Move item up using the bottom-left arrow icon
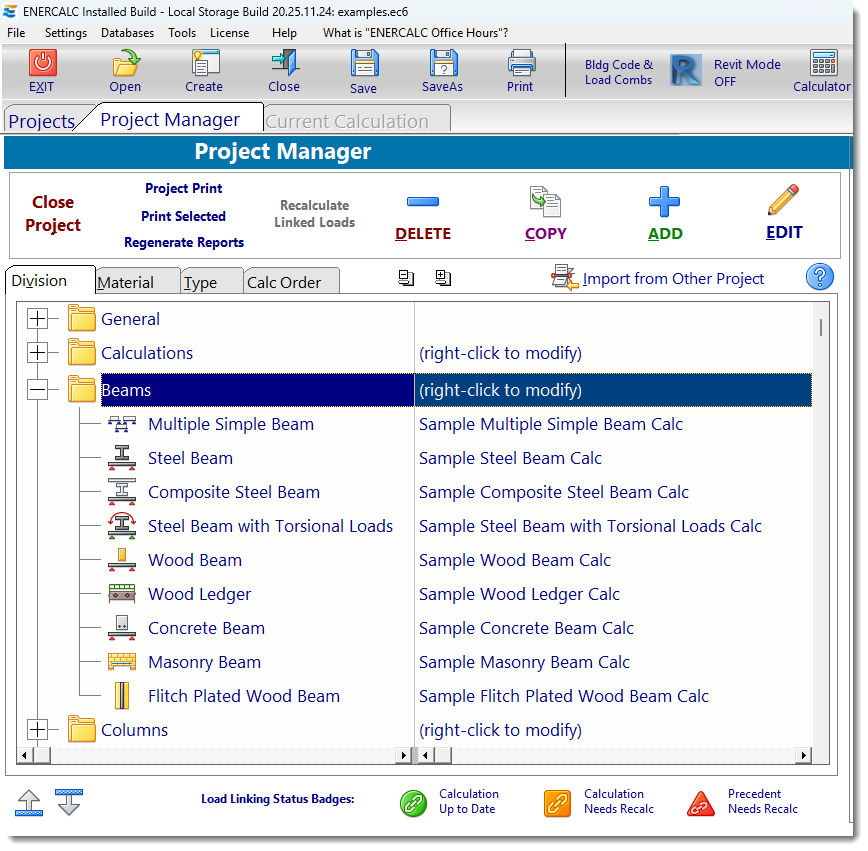 click(x=28, y=803)
